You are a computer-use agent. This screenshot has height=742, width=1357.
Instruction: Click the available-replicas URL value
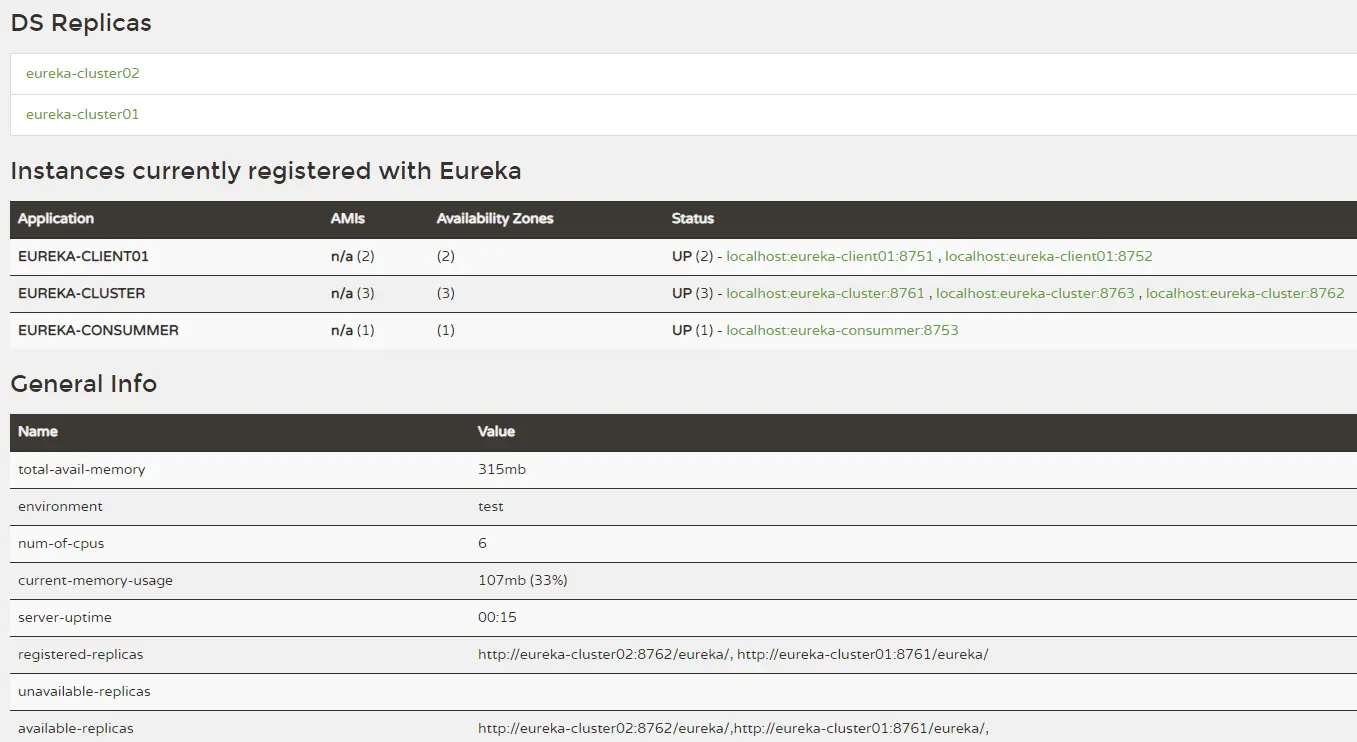(x=733, y=728)
